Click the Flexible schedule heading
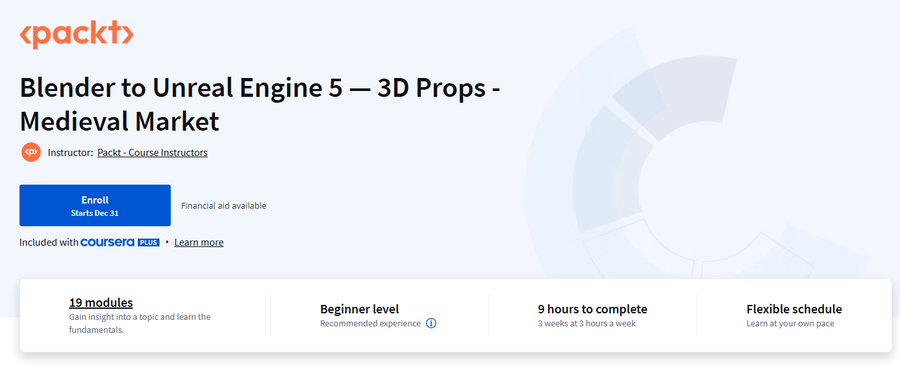The image size is (900, 366). pos(794,309)
